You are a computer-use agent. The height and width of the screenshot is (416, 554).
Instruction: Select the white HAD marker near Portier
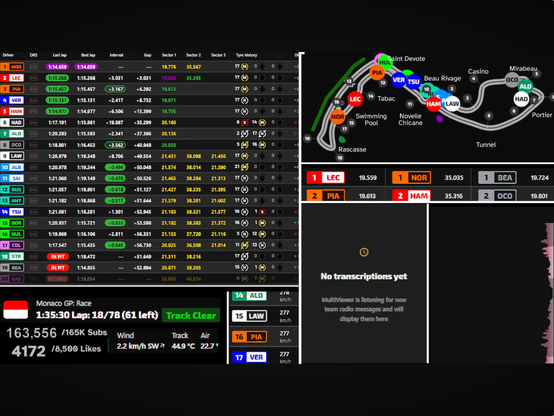click(521, 99)
